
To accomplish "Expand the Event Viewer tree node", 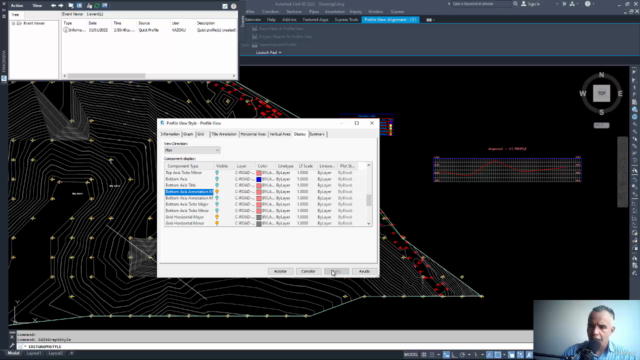I will [x=13, y=23].
